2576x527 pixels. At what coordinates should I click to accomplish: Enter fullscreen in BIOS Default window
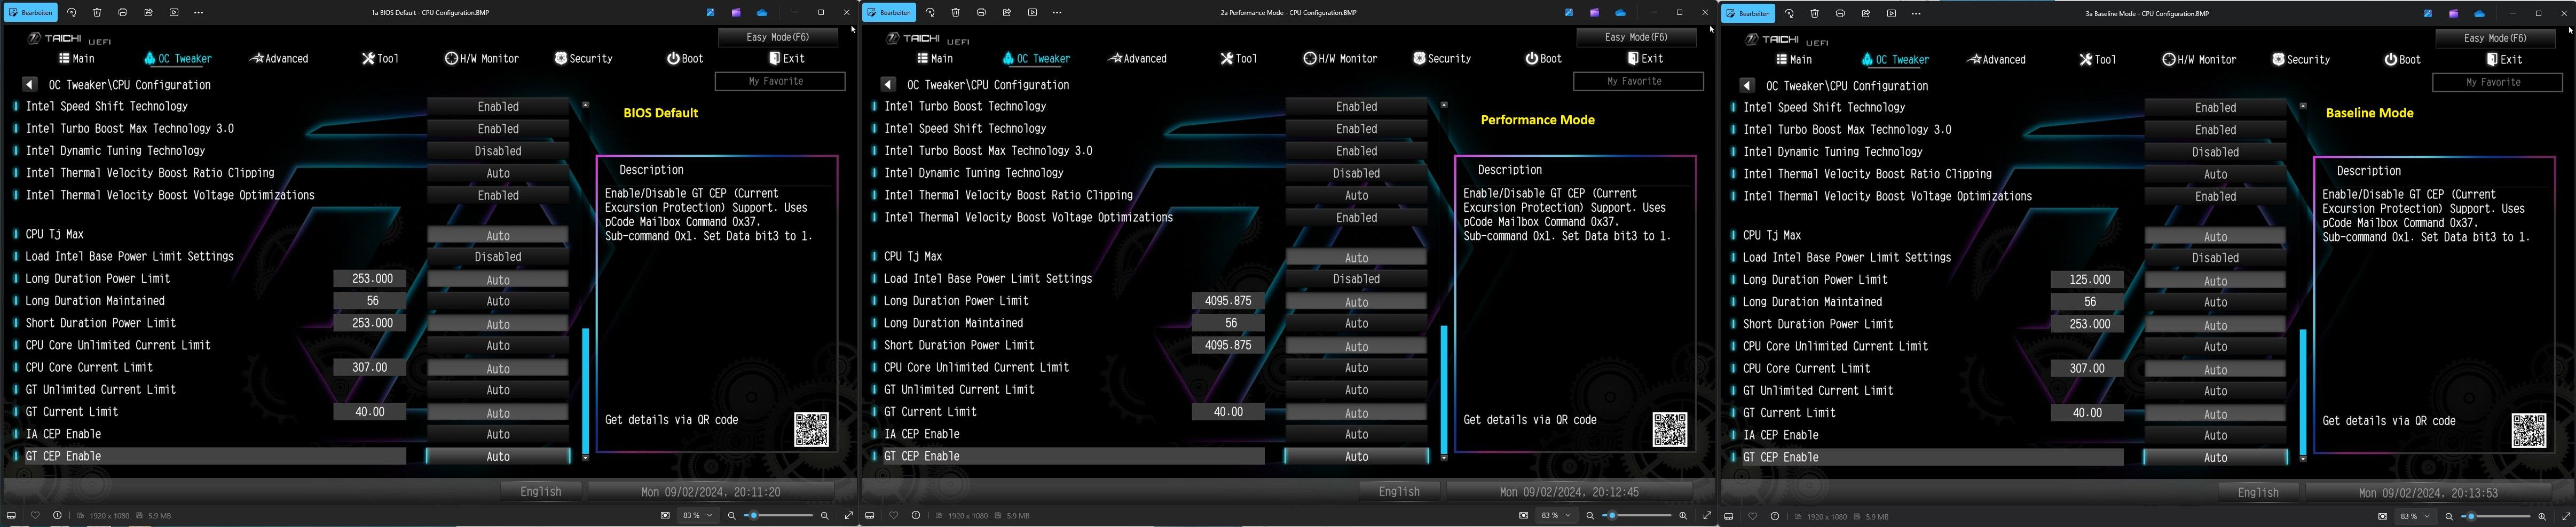pyautogui.click(x=848, y=515)
